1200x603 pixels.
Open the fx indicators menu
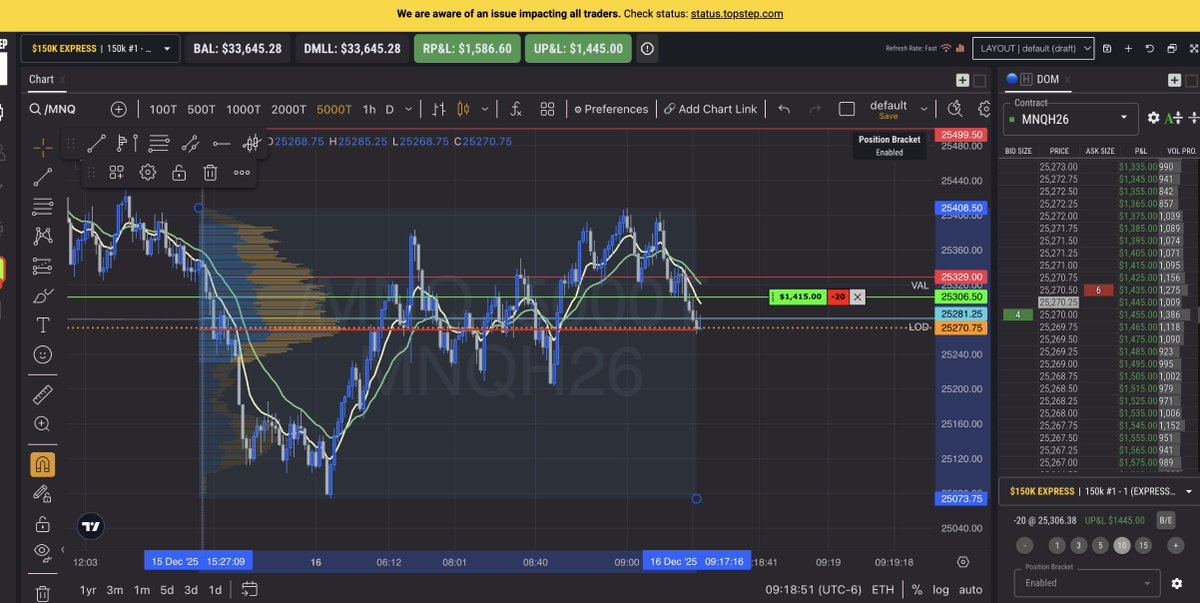516,109
